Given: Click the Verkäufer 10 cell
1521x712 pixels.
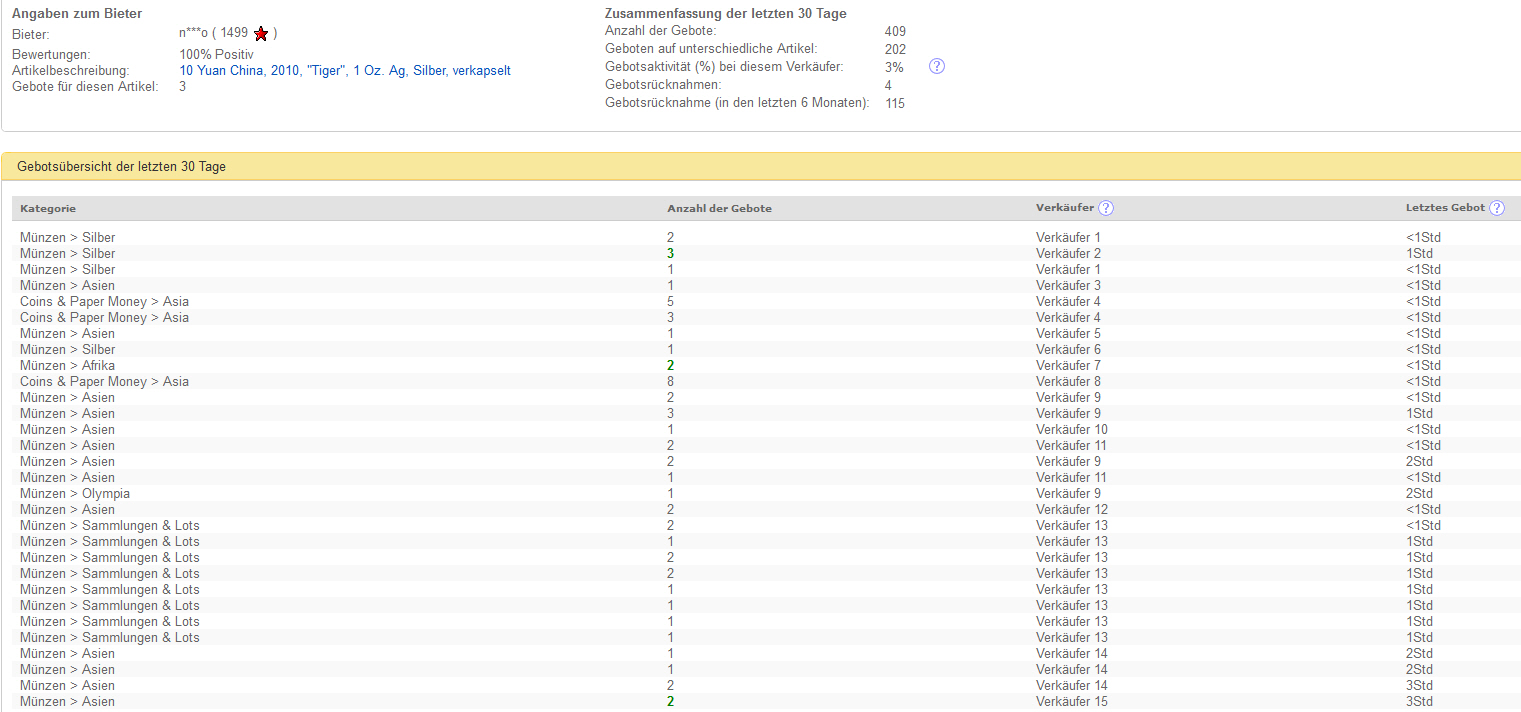Looking at the screenshot, I should coord(1071,430).
